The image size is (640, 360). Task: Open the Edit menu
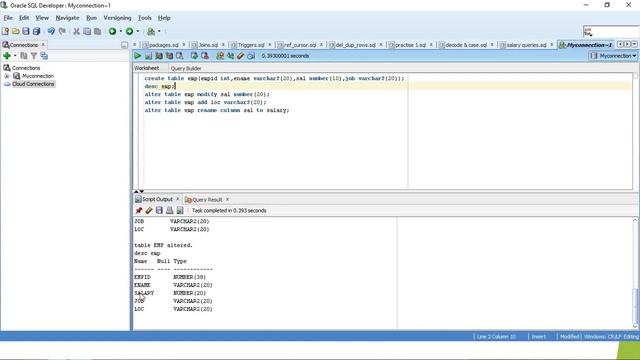pyautogui.click(x=24, y=18)
